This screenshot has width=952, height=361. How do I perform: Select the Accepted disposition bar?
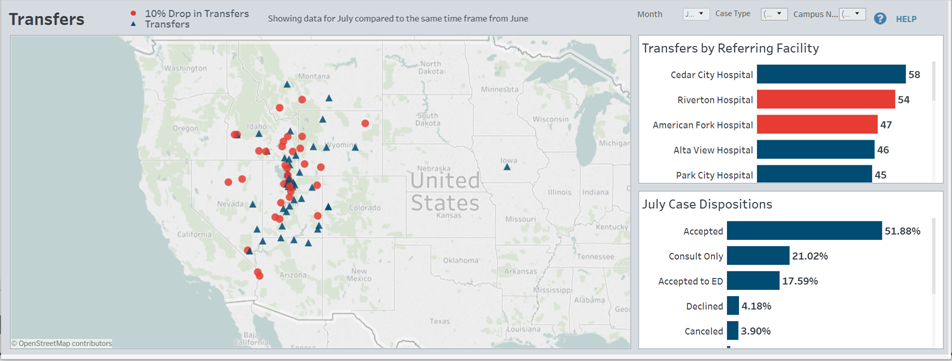tap(804, 231)
